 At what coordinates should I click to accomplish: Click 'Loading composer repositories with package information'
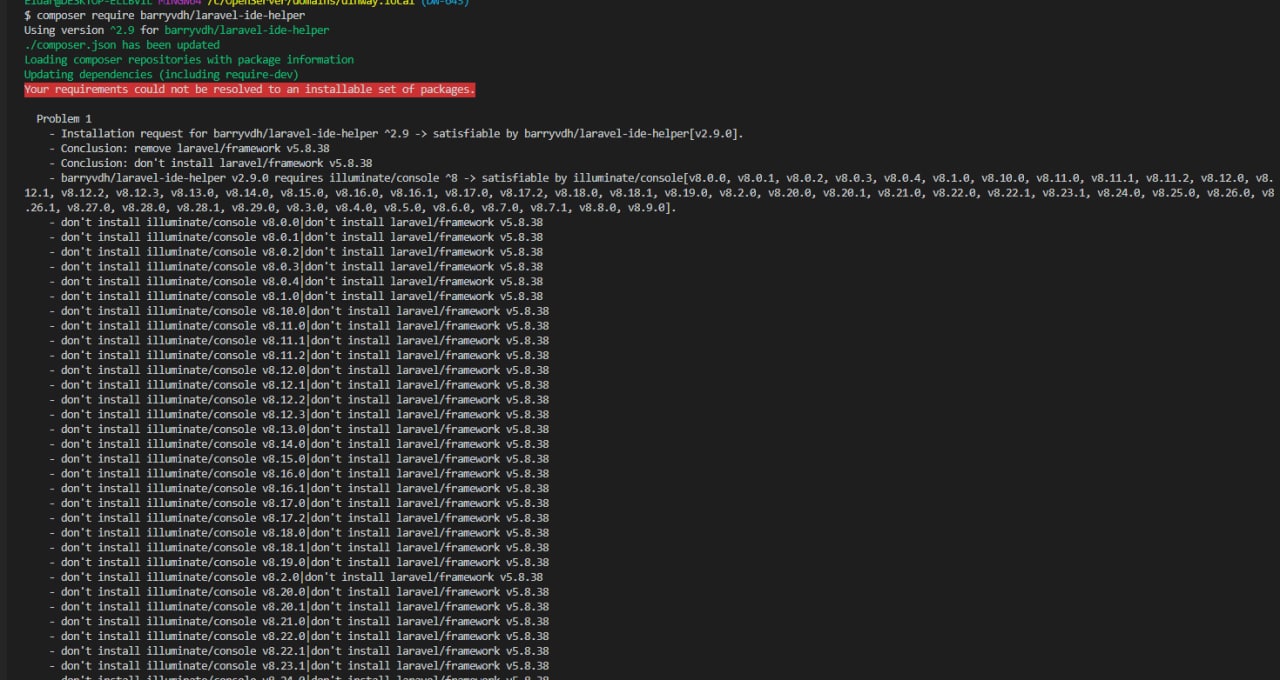point(189,60)
